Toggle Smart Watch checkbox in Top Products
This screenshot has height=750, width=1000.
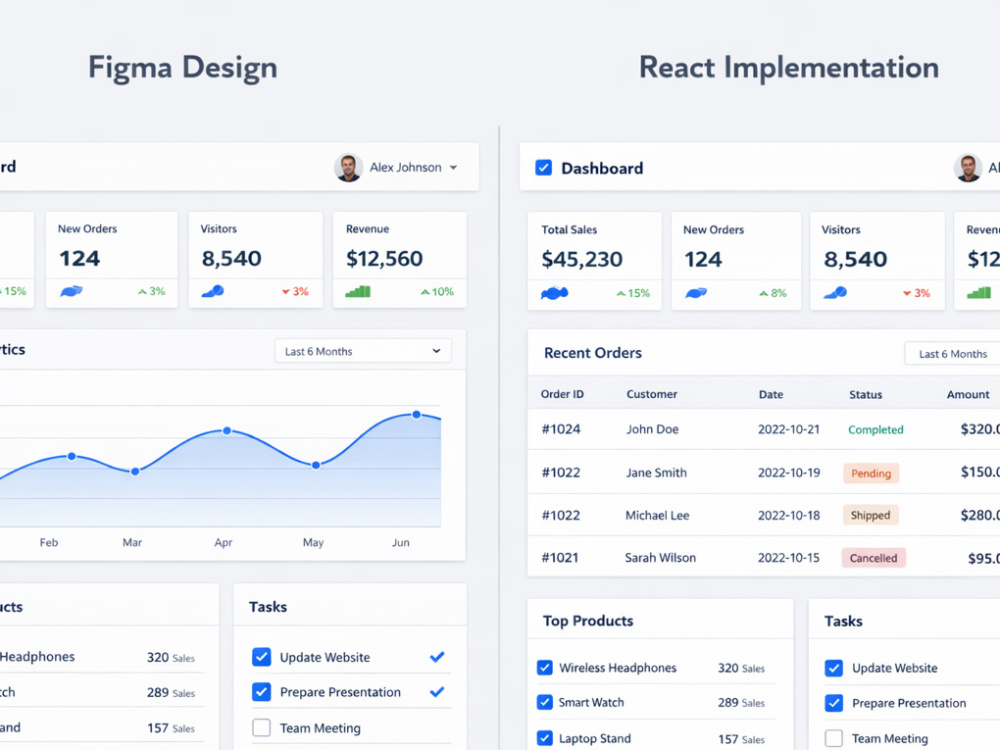pyautogui.click(x=545, y=702)
